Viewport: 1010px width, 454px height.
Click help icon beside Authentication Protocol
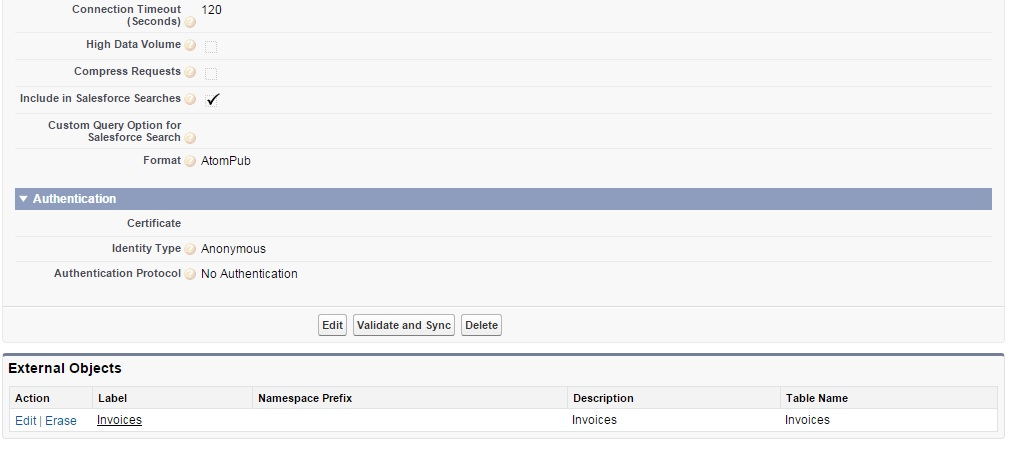click(x=190, y=274)
